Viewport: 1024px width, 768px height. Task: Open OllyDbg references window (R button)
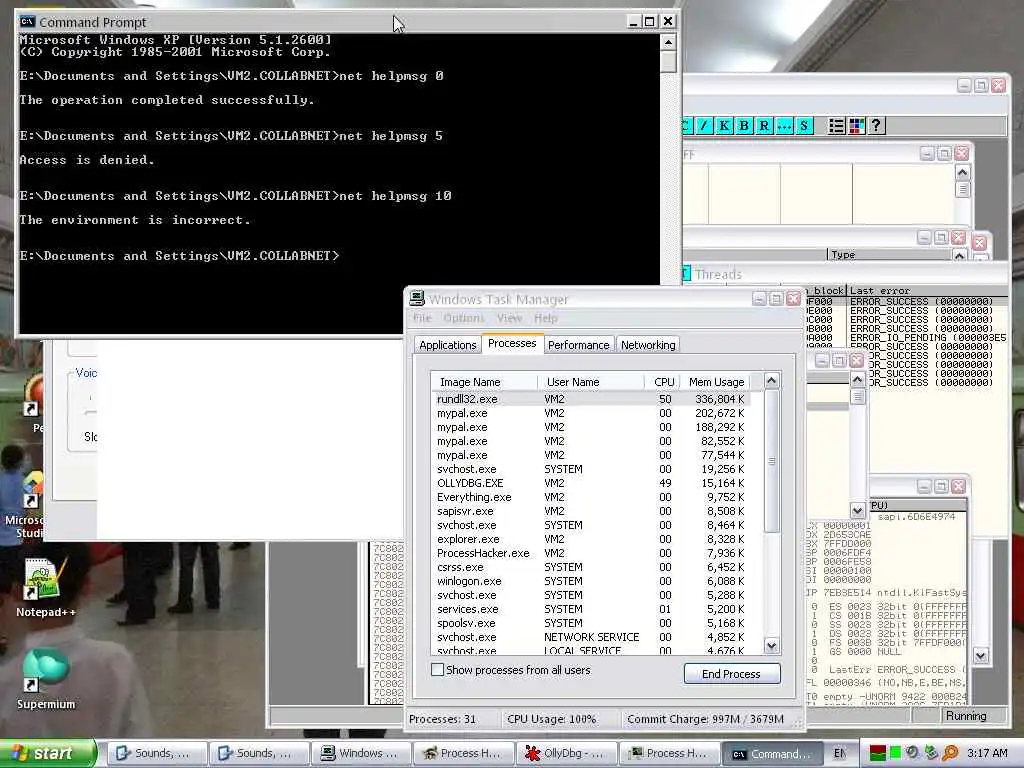tap(764, 125)
